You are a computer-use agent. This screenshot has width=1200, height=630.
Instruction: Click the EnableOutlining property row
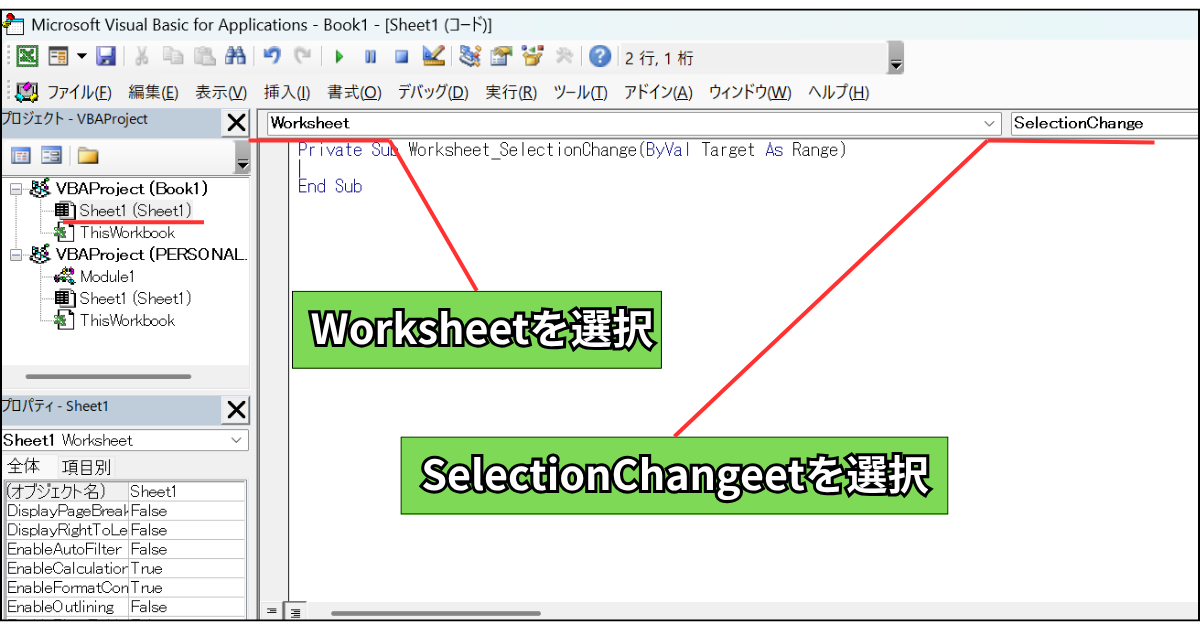coord(124,606)
